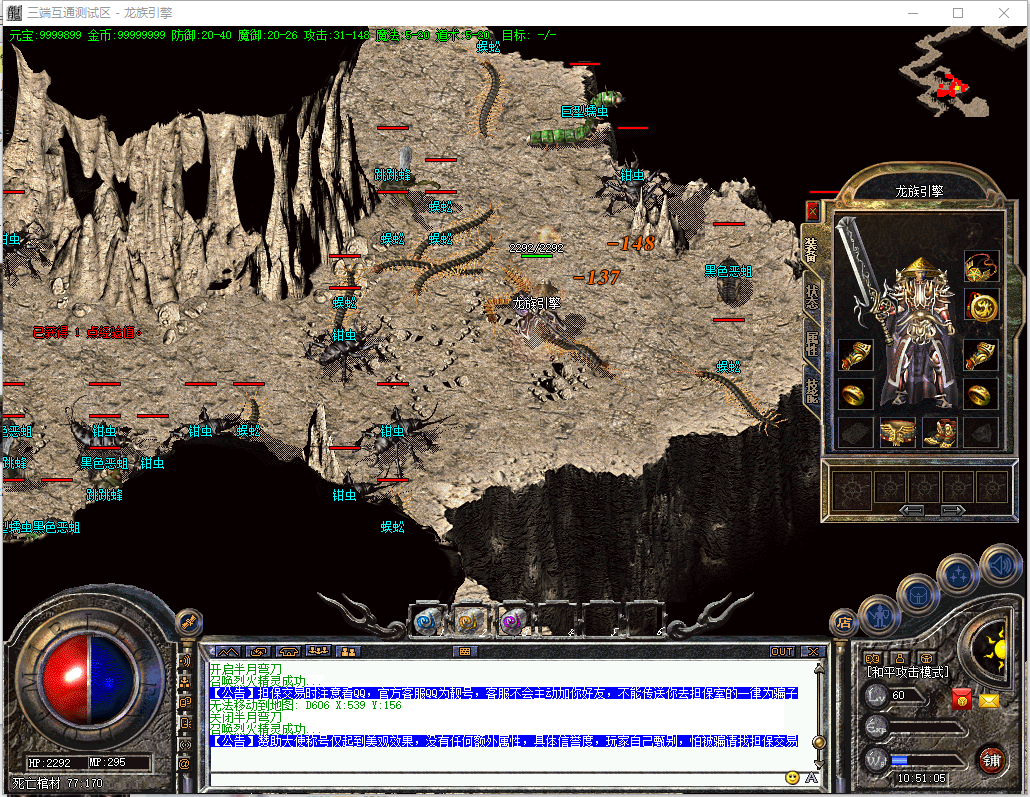The height and width of the screenshot is (797, 1030).
Task: Select the equipped boots slot
Action: click(x=939, y=433)
